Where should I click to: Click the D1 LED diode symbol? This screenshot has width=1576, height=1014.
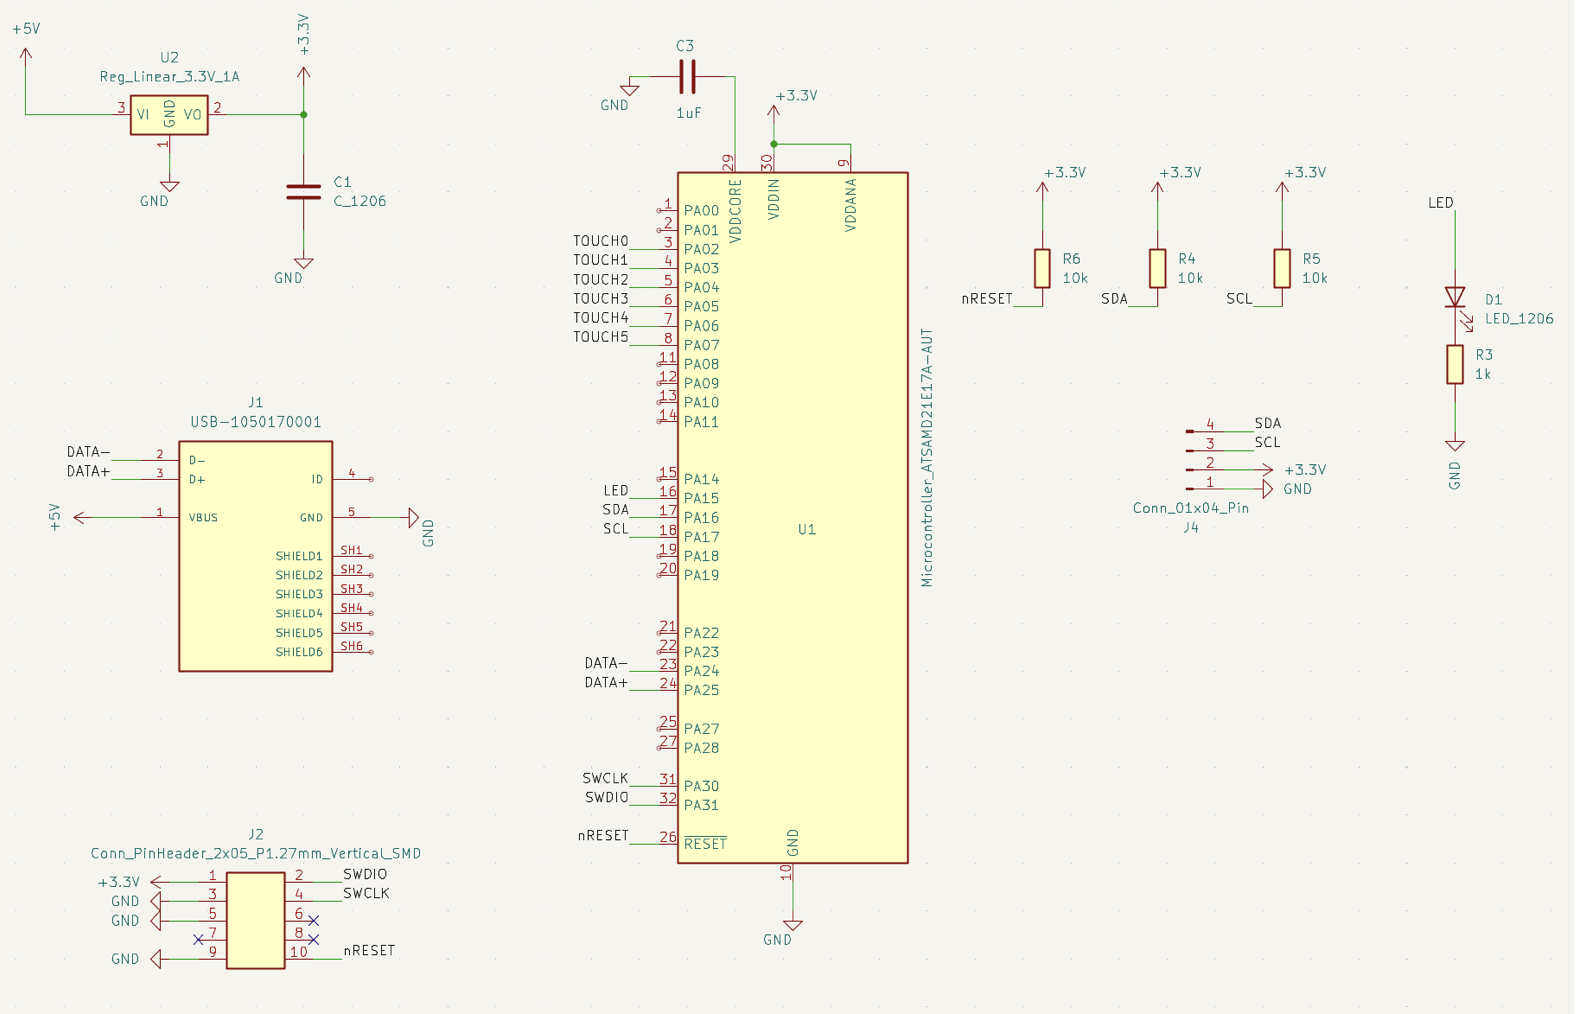[x=1455, y=297]
